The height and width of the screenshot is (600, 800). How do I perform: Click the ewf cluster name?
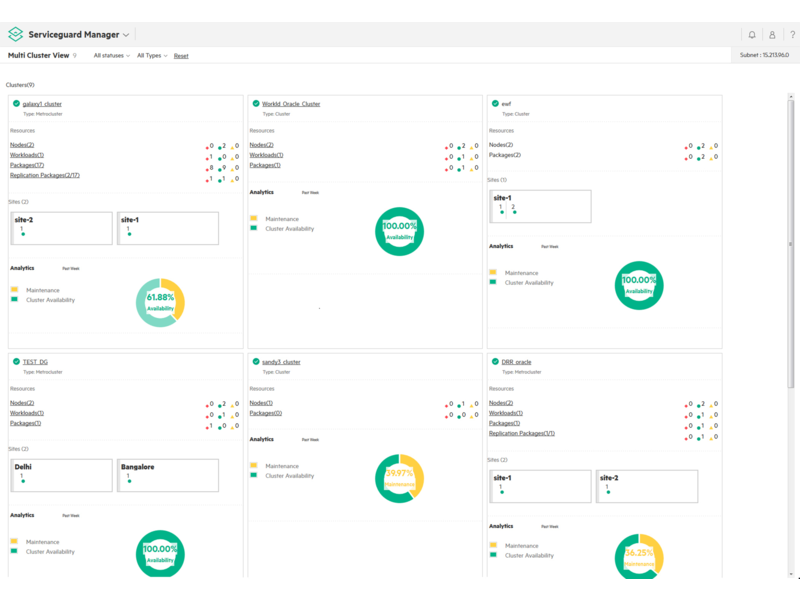click(506, 104)
